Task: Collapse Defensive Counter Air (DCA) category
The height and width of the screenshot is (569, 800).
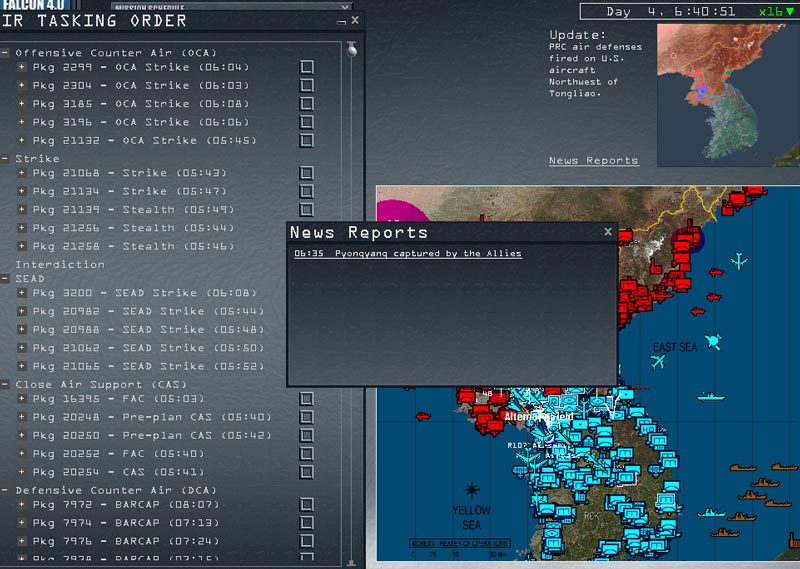Action: [5, 490]
